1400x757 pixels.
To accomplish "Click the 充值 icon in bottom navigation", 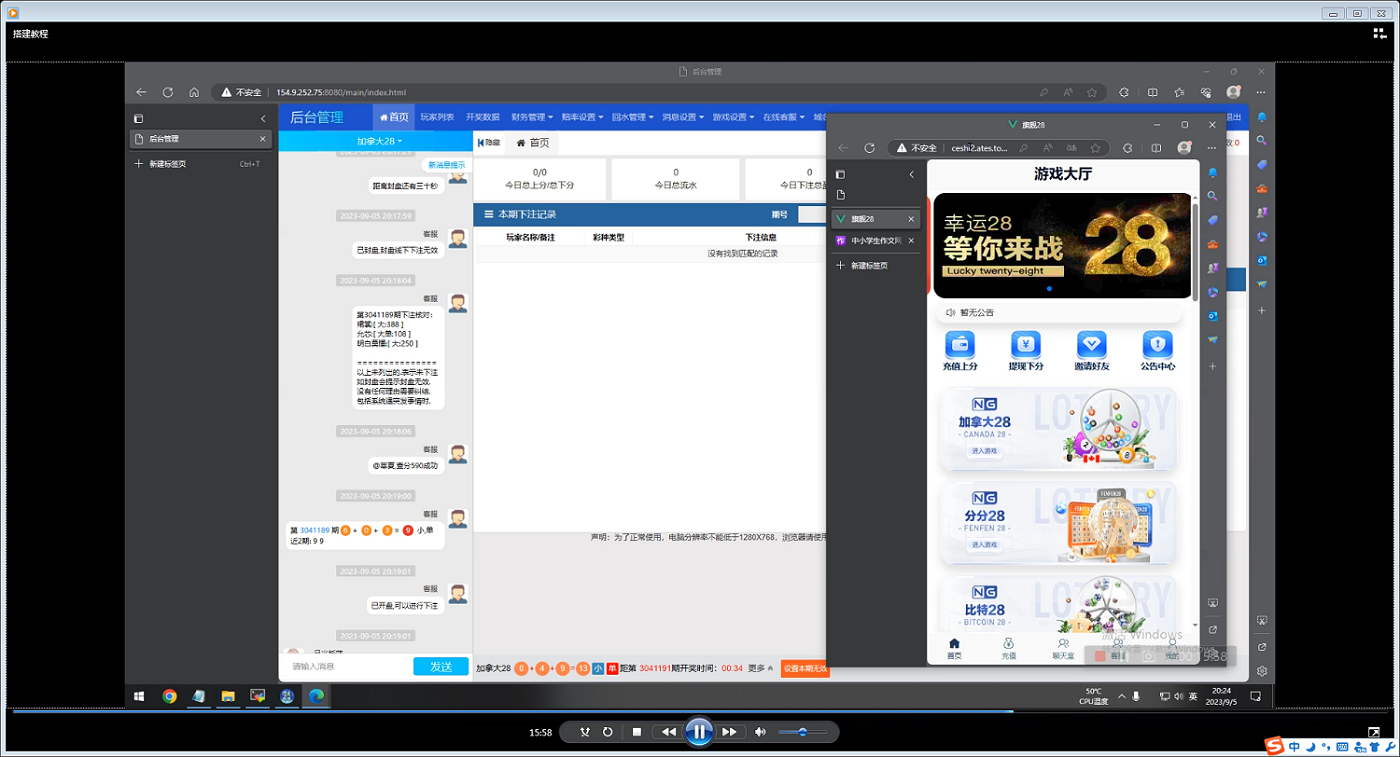I will [1008, 648].
